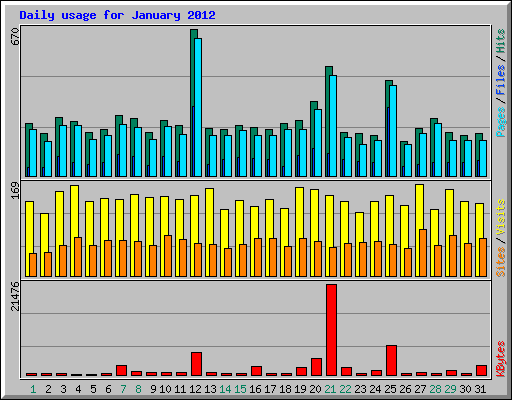The width and height of the screenshot is (512, 400).
Task: Click day 17 on the x-axis
Action: [x=270, y=389]
